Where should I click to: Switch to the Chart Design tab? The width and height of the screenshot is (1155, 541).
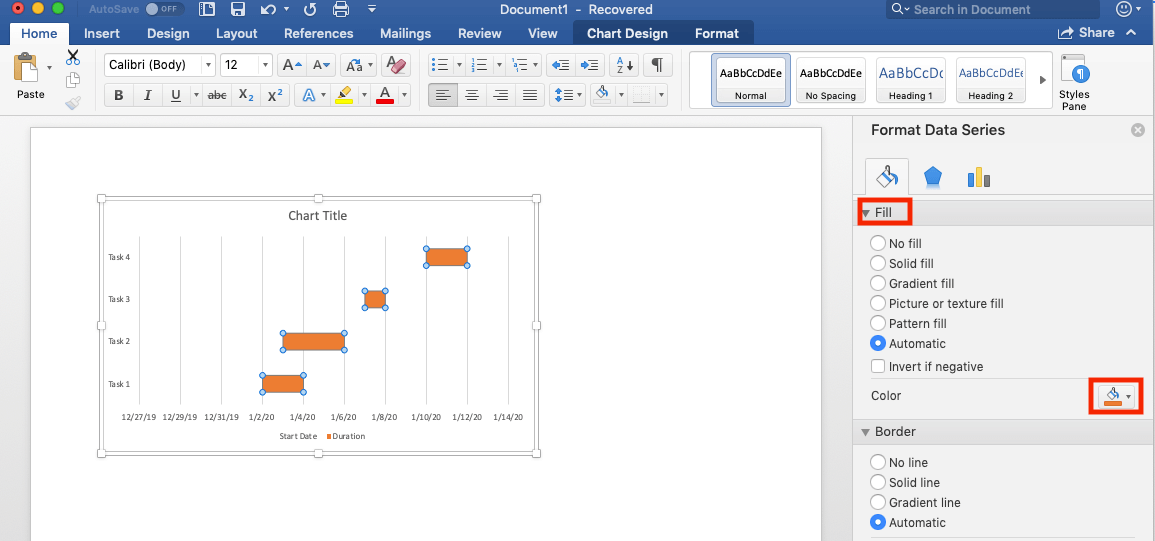coord(627,33)
